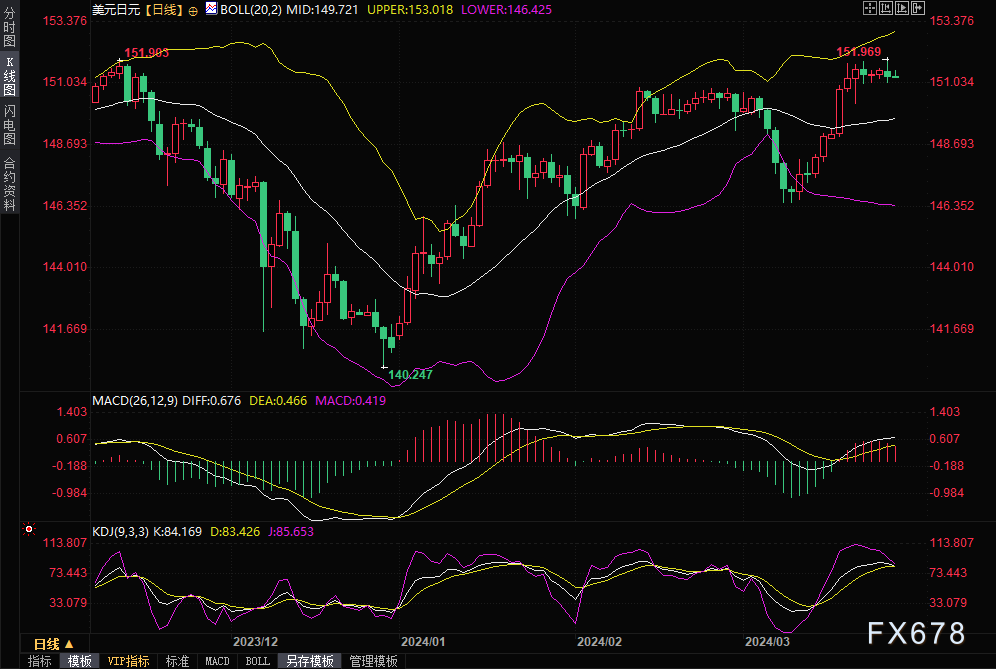Click the left axis 148.693 price label
Image resolution: width=996 pixels, height=669 pixels.
pos(65,144)
